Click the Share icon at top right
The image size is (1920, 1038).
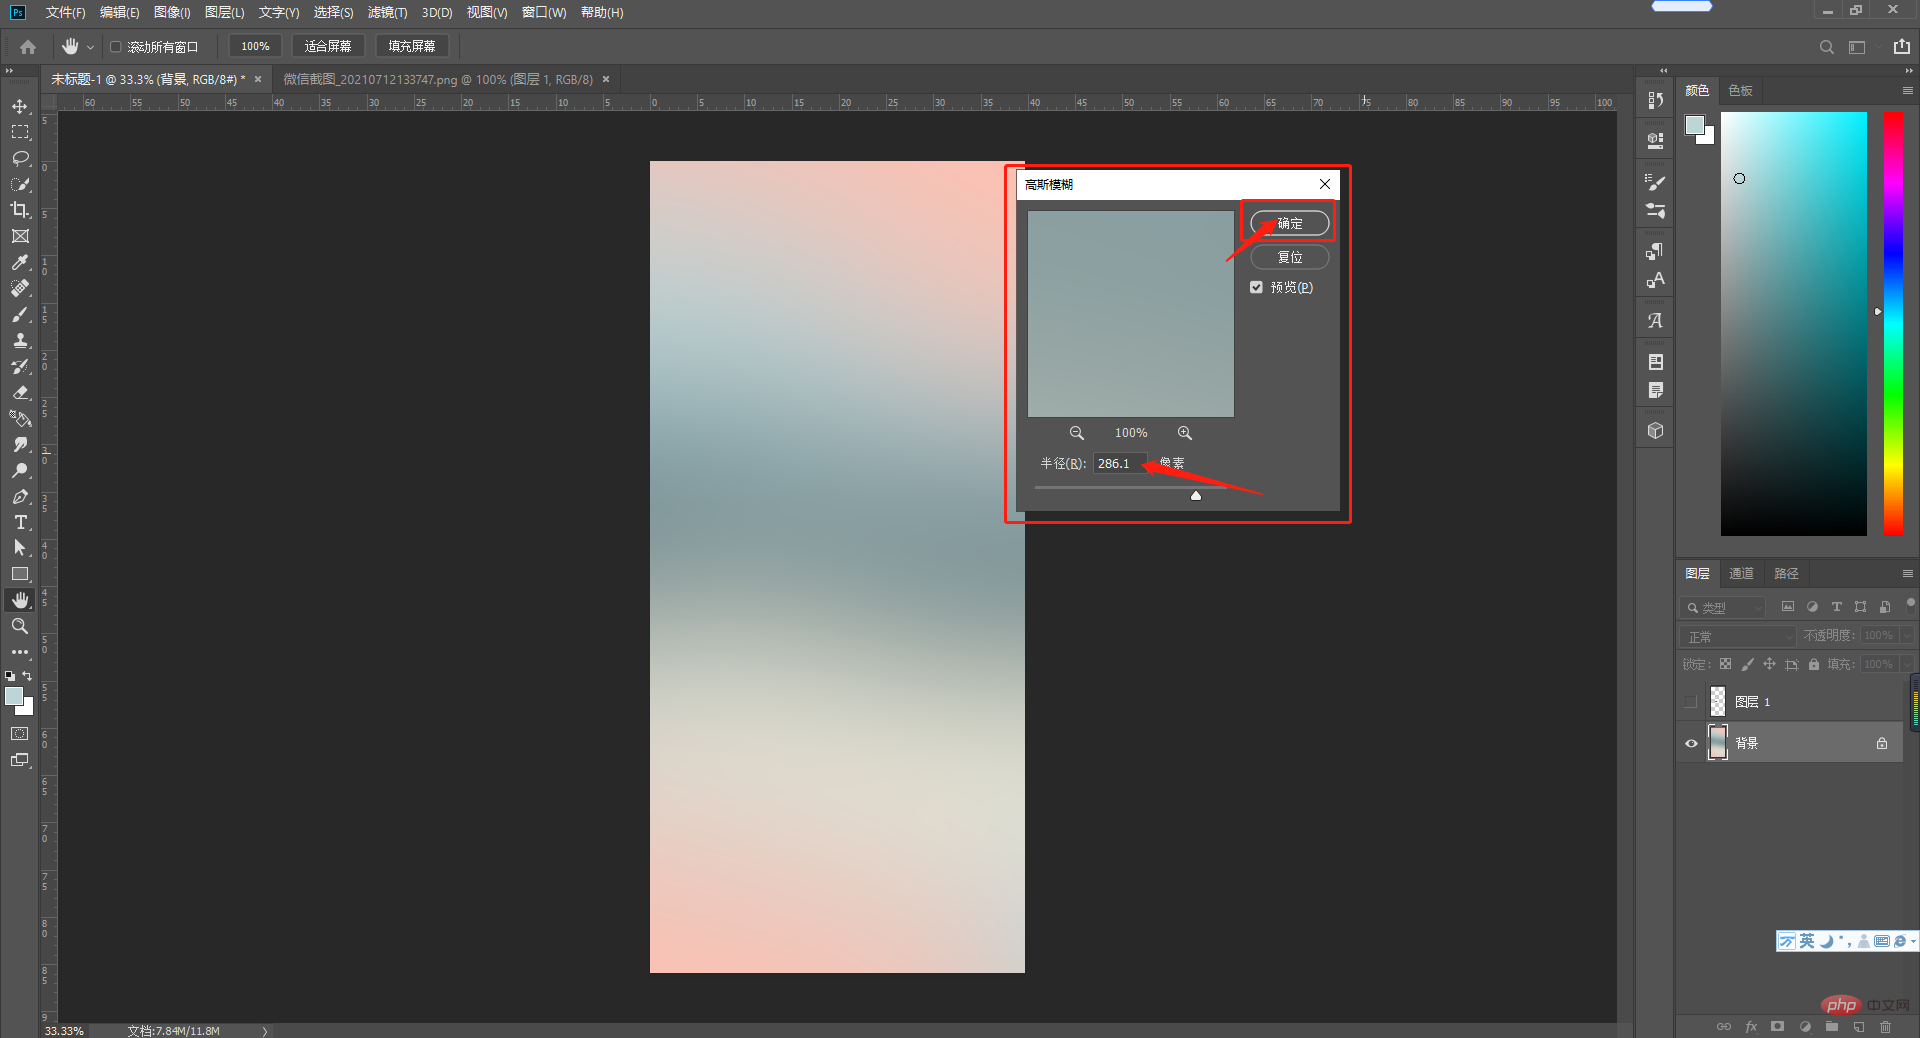(x=1901, y=47)
